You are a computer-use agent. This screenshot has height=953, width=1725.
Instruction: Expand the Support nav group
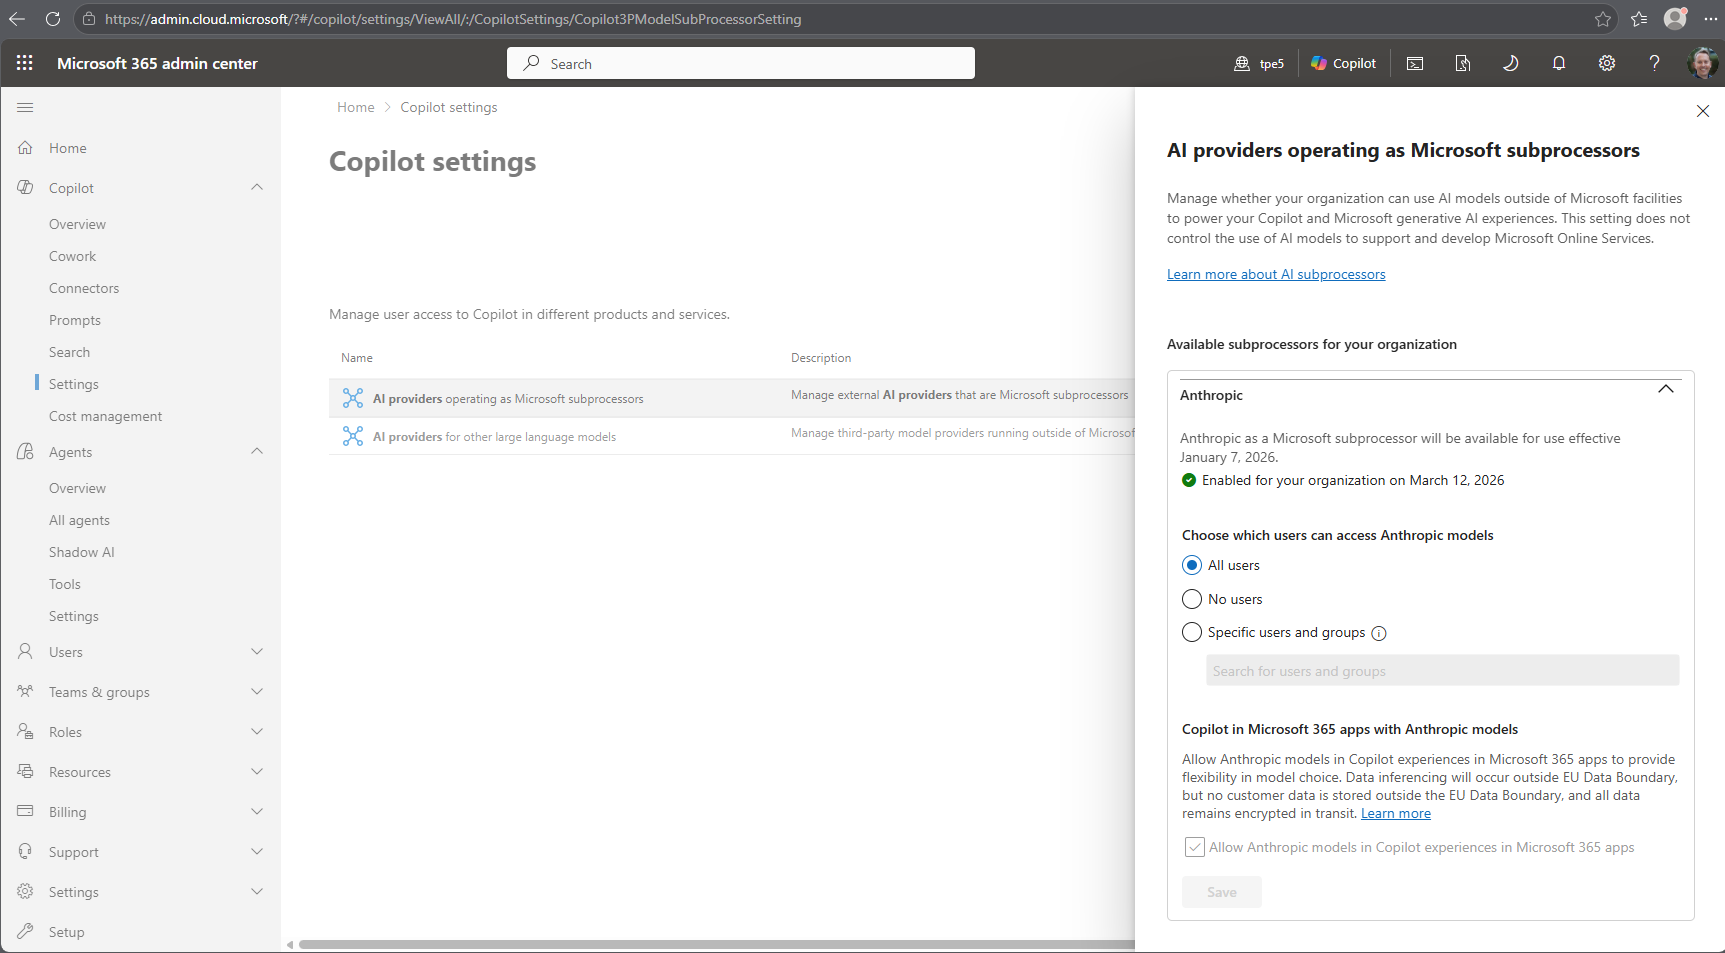tap(257, 852)
